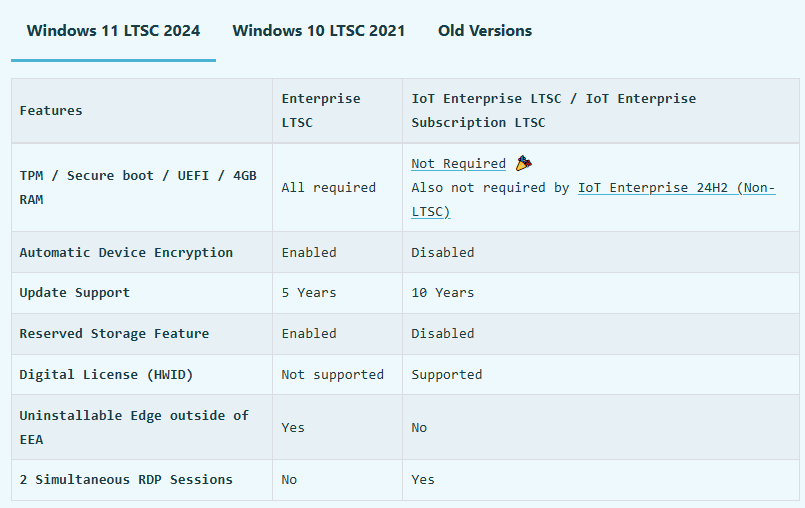Follow the IoT Enterprise 24H2 (Non-LTSC) link
The height and width of the screenshot is (508, 805).
676,188
